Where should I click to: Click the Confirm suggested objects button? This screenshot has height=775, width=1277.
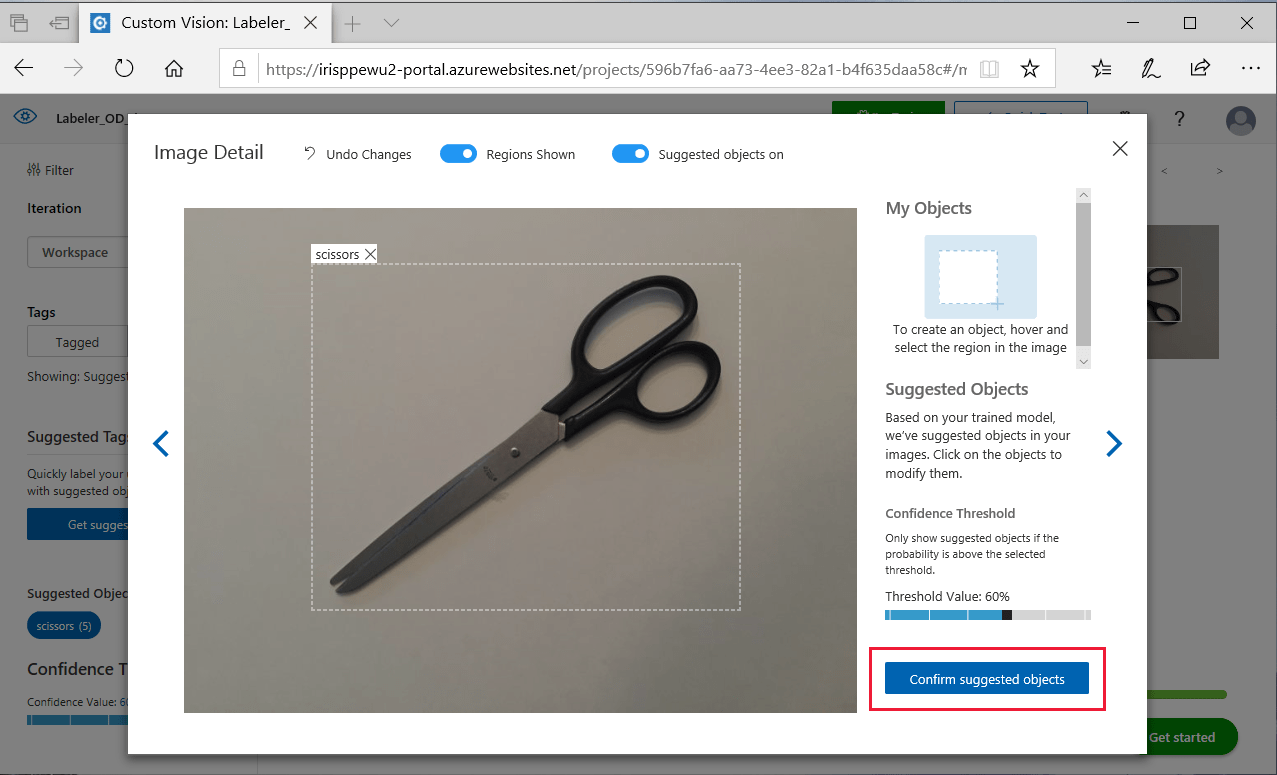(x=986, y=678)
